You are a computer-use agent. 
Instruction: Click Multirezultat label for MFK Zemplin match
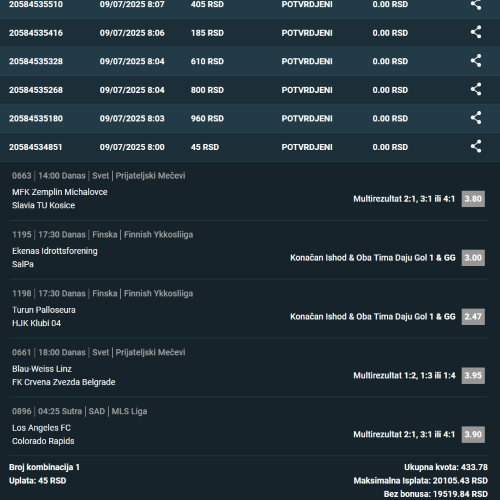pos(404,199)
